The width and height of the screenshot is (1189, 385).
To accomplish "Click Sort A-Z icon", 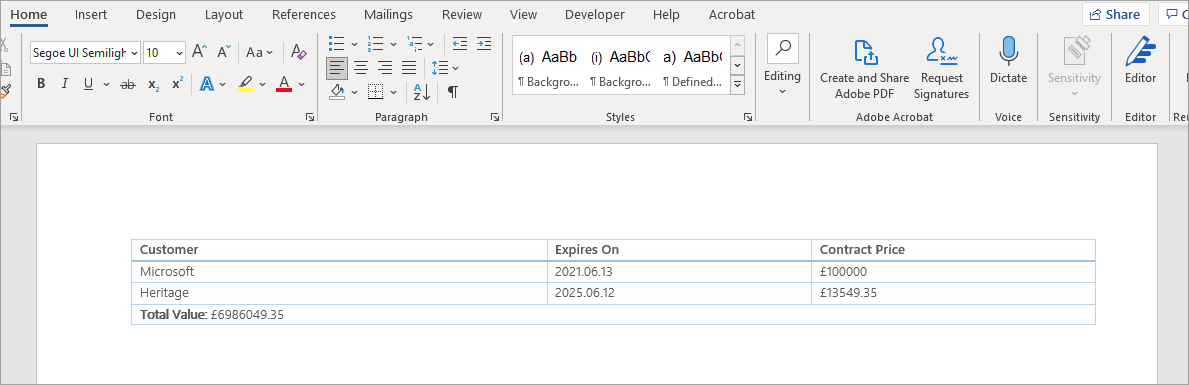I will coord(422,92).
